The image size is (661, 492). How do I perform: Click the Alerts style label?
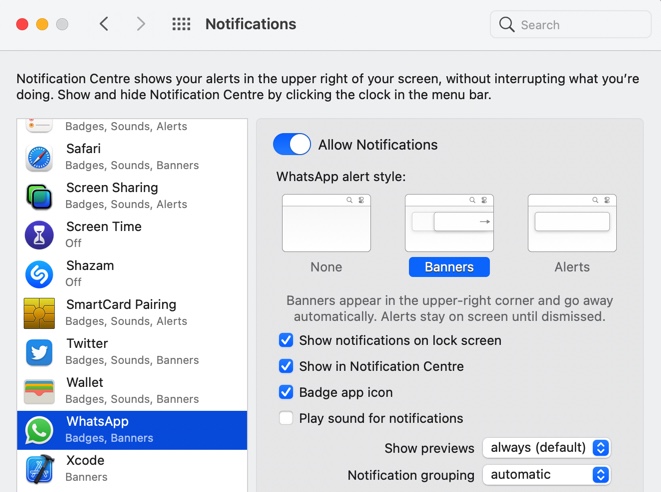click(572, 267)
